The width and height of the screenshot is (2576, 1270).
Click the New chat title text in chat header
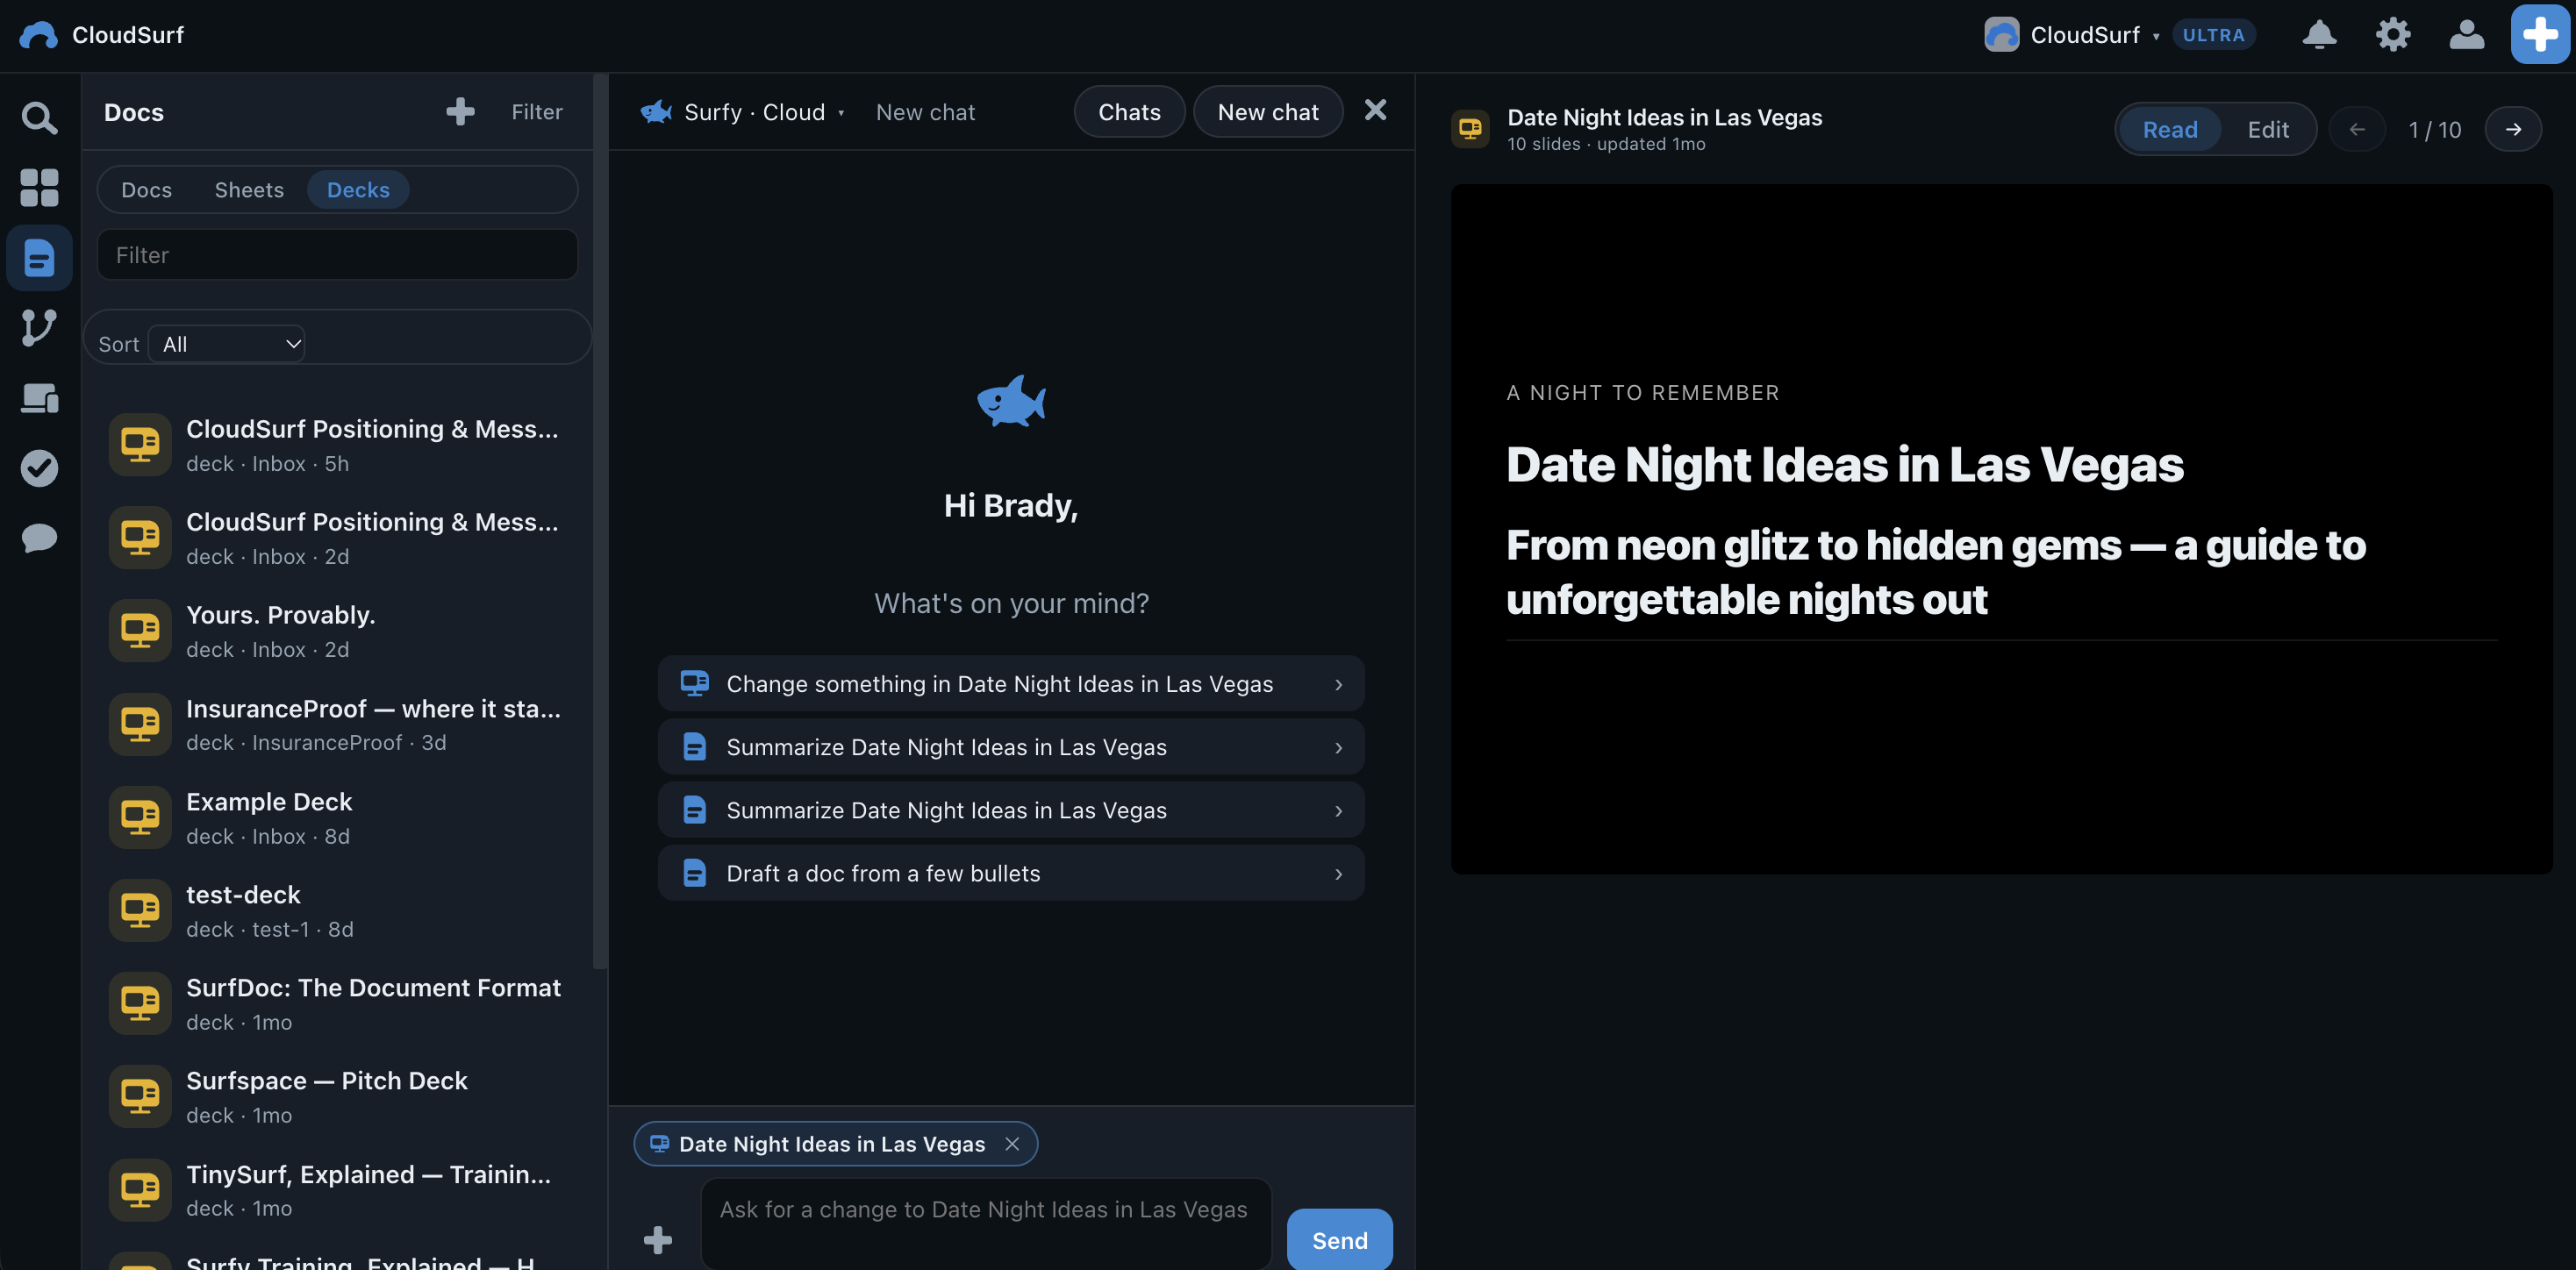pyautogui.click(x=925, y=112)
